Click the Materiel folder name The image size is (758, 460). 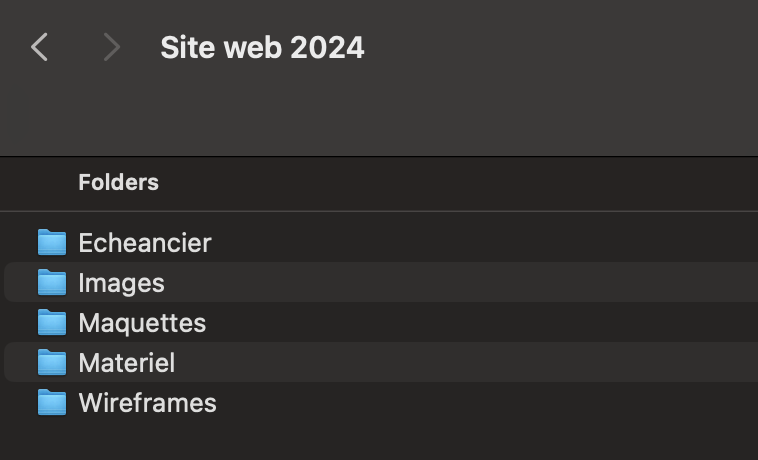point(126,363)
